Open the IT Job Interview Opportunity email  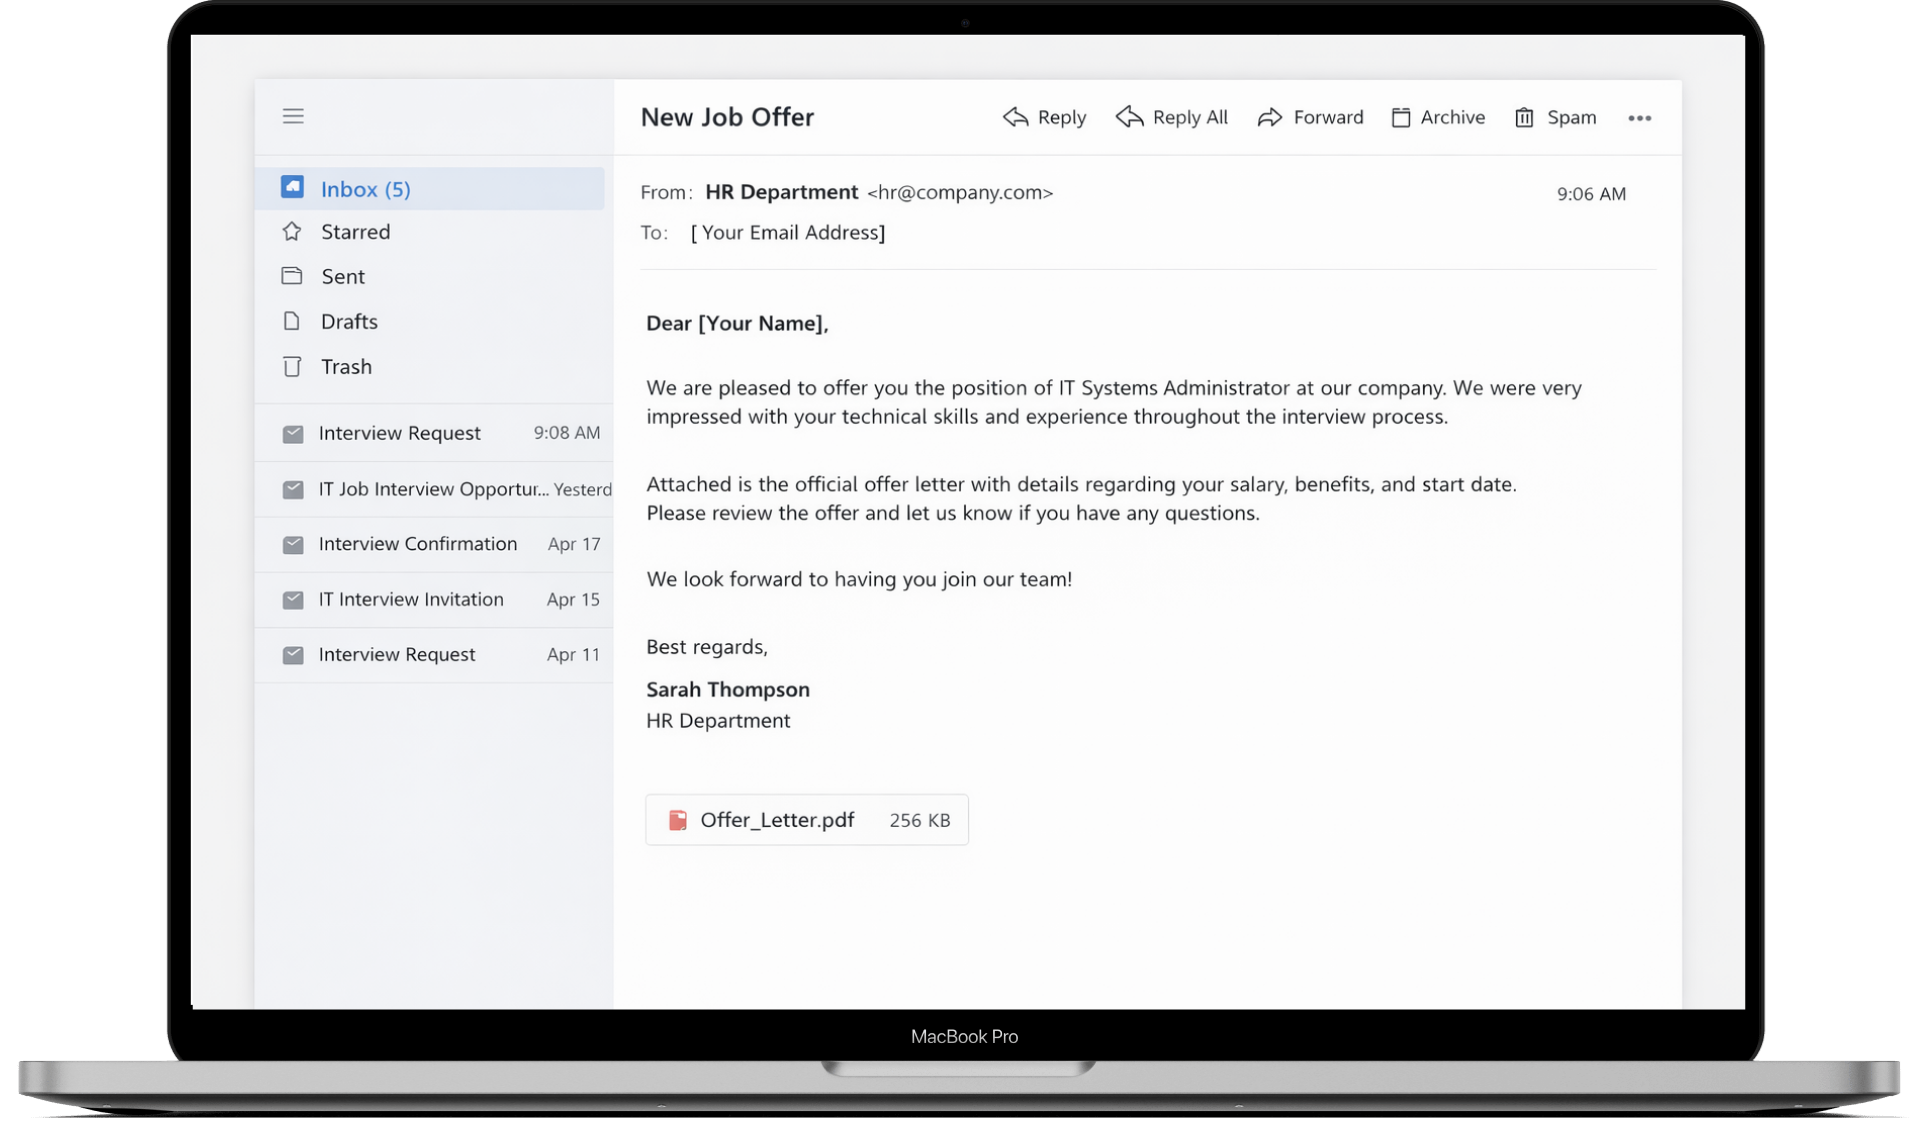434,489
